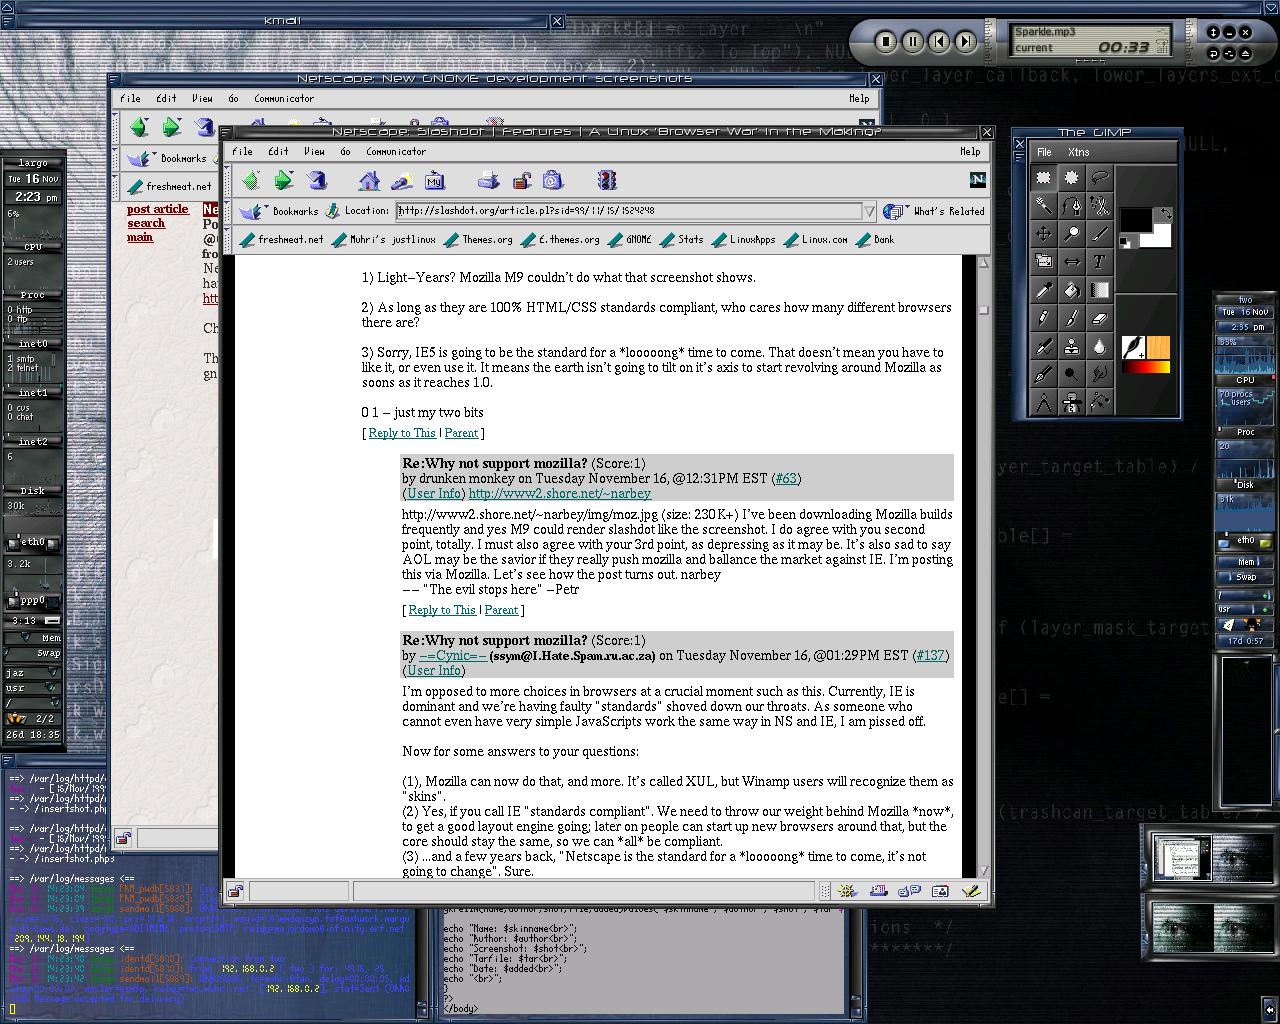The image size is (1280, 1024).
Task: Select the Bucket Fill tool
Action: pyautogui.click(x=1071, y=290)
